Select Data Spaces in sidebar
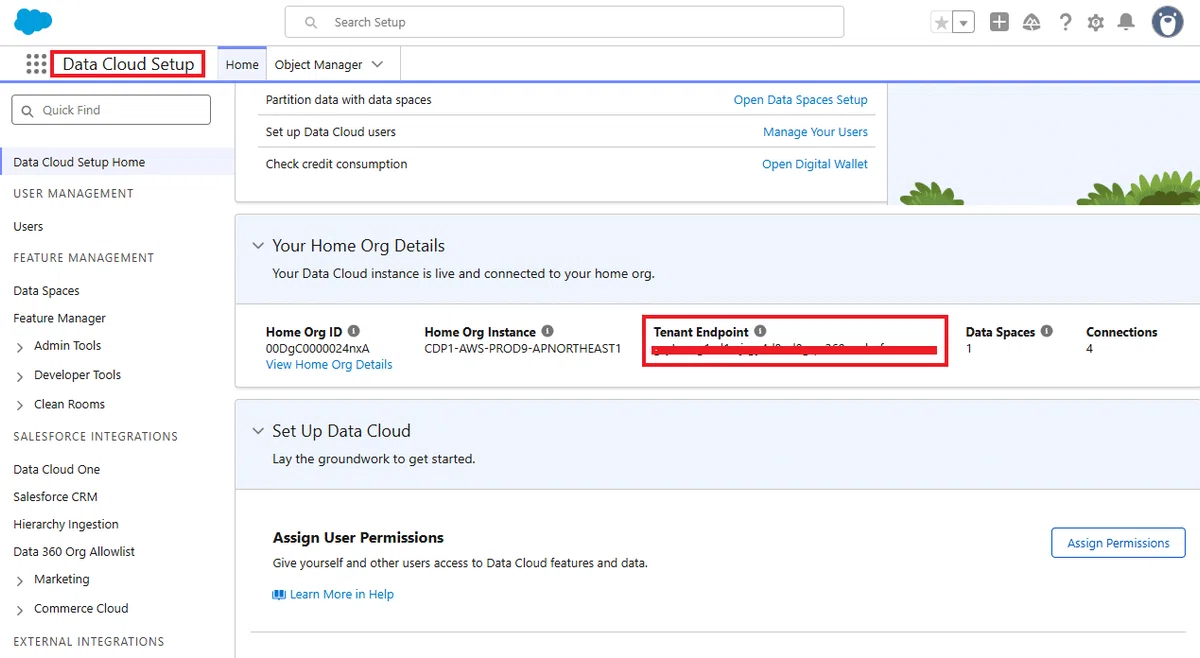This screenshot has width=1200, height=658. pos(46,291)
